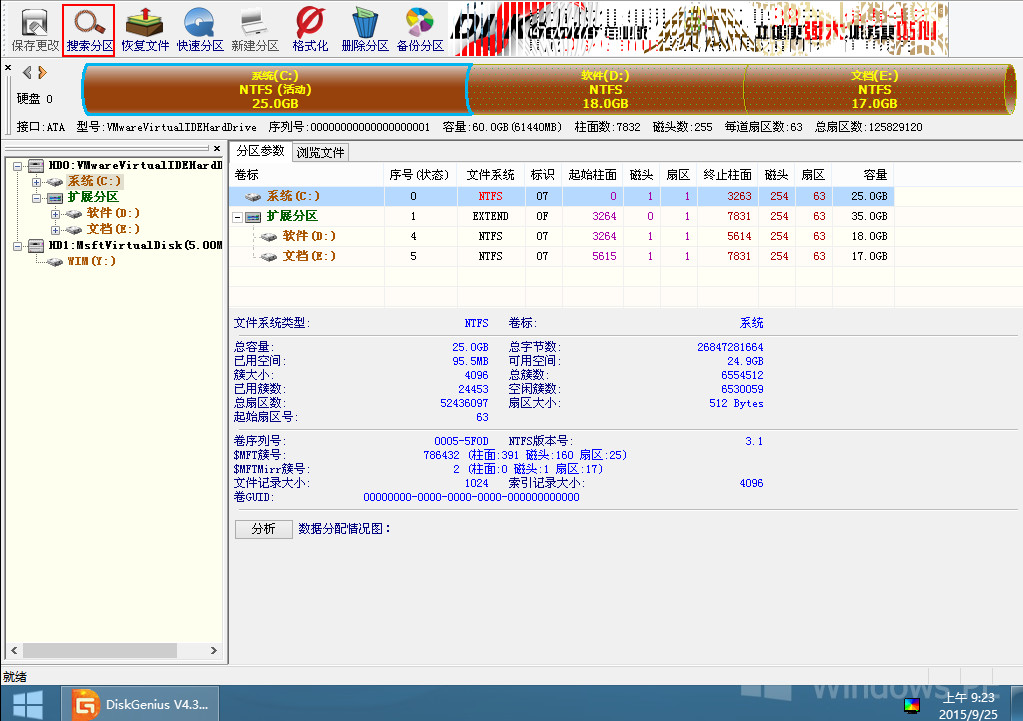The width and height of the screenshot is (1023, 721).
Task: Collapse 扩展分区 row in partition table
Action: [238, 217]
